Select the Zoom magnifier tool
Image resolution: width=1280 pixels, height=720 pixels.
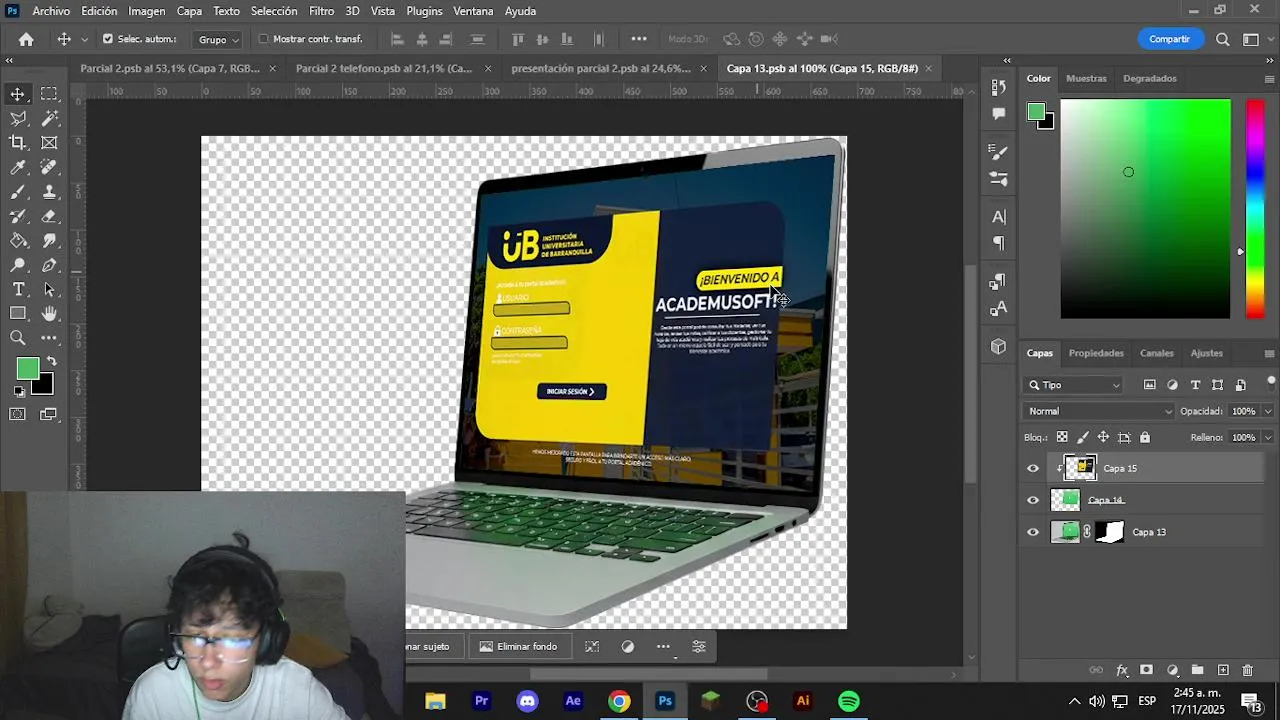click(x=18, y=338)
